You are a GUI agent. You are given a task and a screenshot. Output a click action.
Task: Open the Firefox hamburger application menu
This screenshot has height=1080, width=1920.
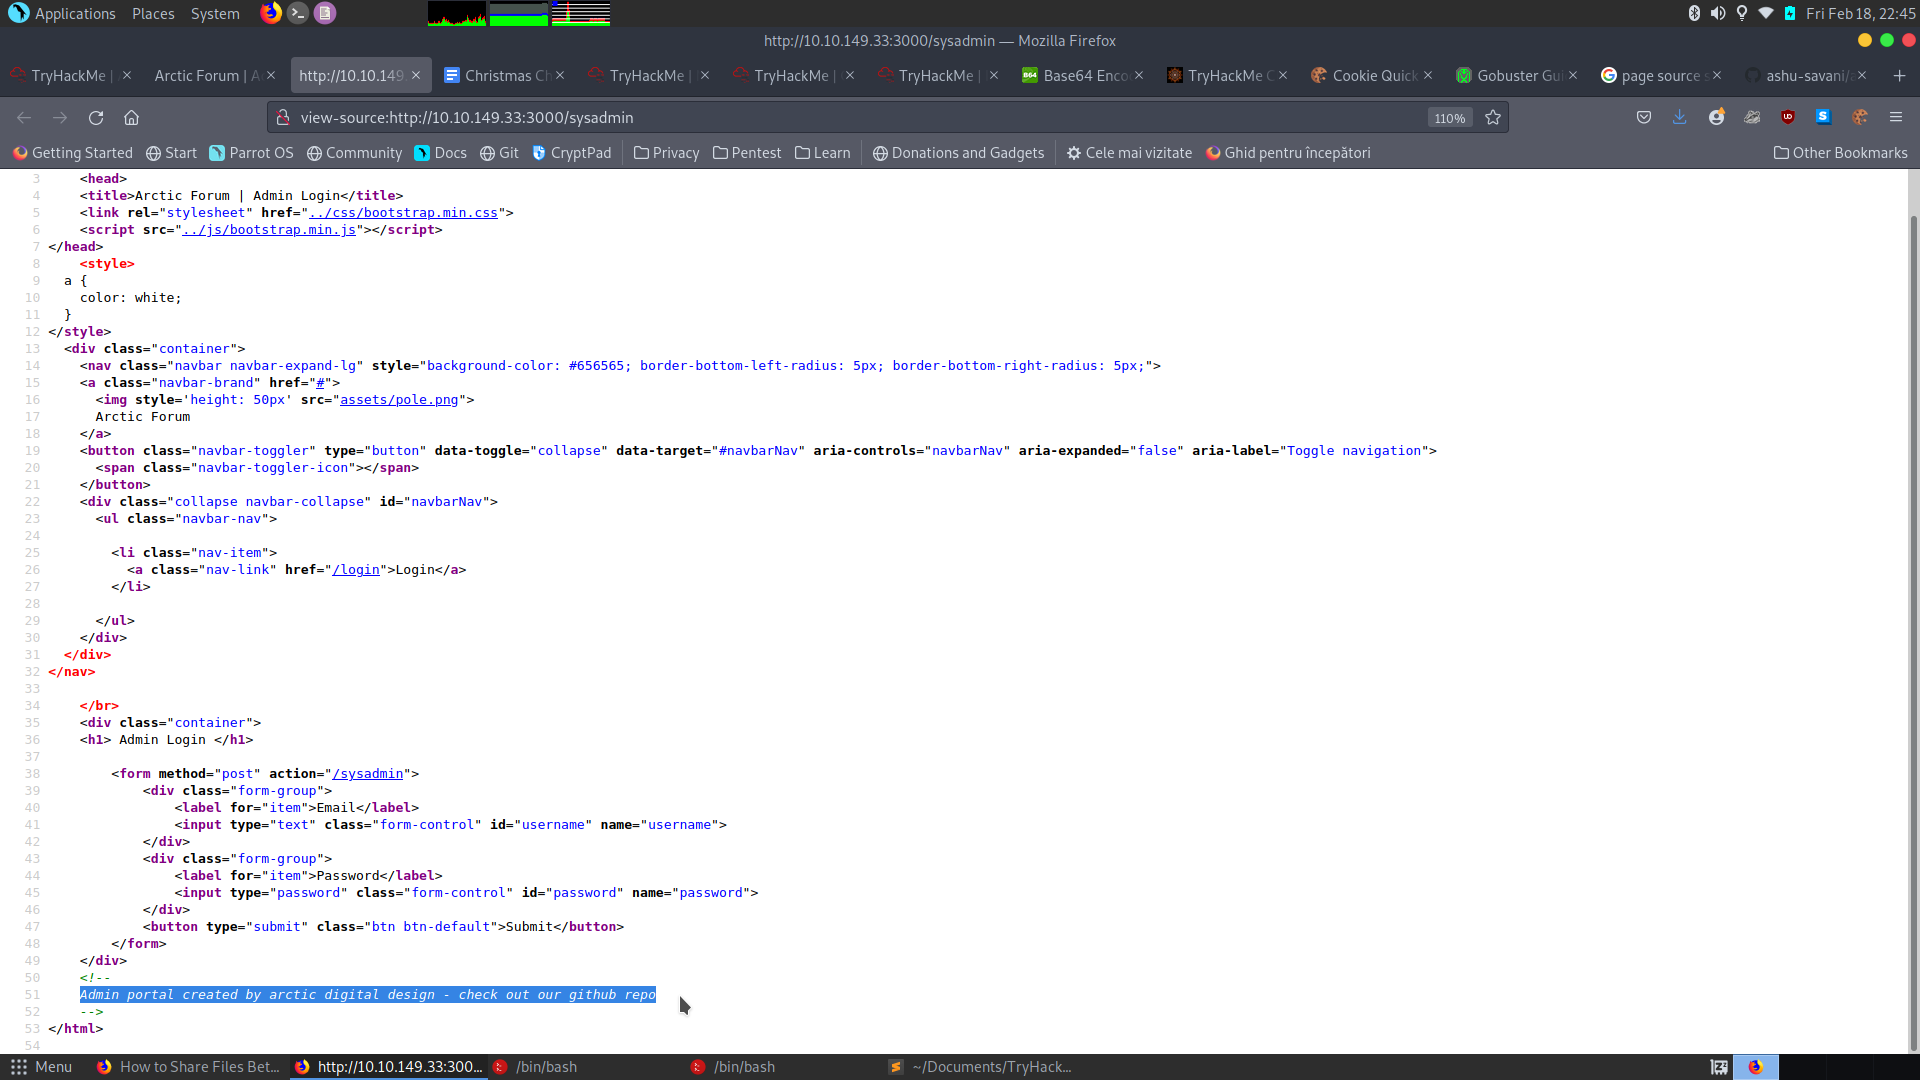(1895, 118)
